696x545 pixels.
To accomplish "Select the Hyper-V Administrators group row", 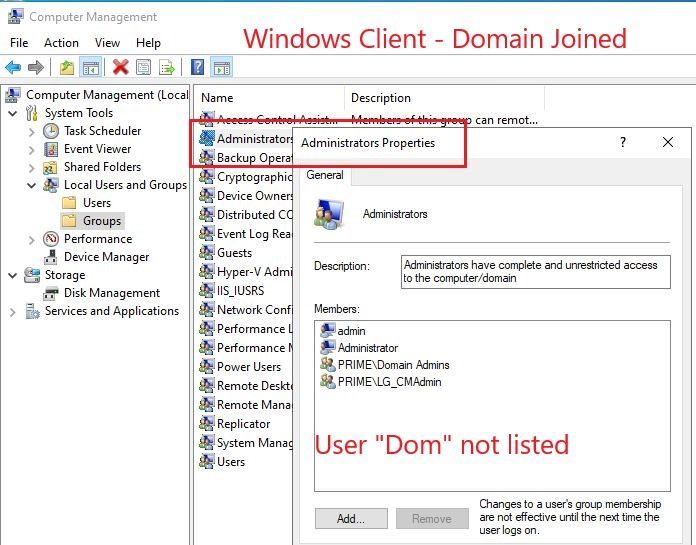I will 246,272.
